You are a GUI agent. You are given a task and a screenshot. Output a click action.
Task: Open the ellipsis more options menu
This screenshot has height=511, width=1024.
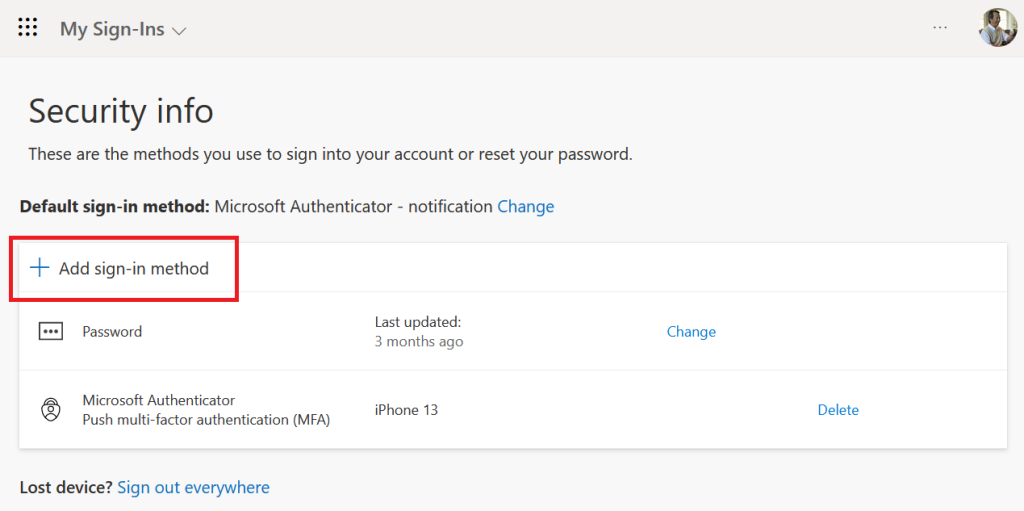(x=940, y=28)
